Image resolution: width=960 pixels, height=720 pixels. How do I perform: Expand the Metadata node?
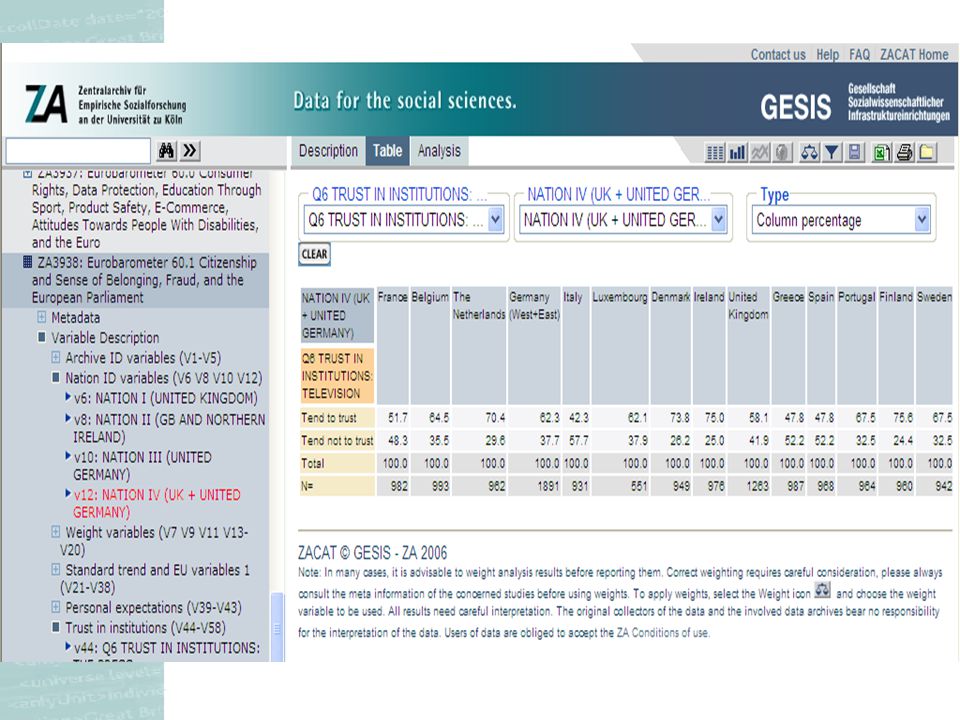point(42,317)
